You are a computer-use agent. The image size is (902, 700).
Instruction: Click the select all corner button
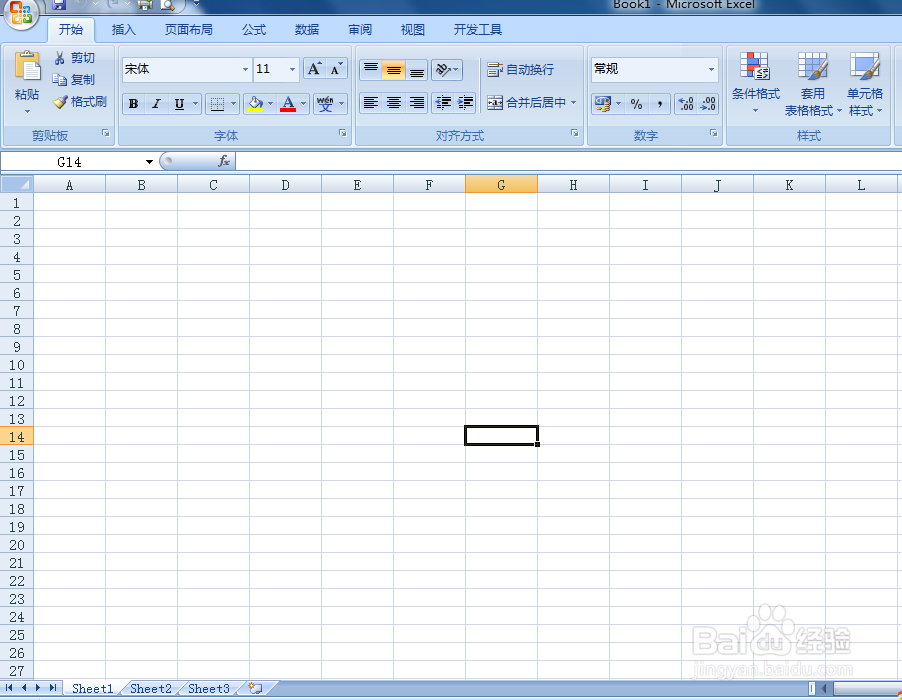coord(17,184)
